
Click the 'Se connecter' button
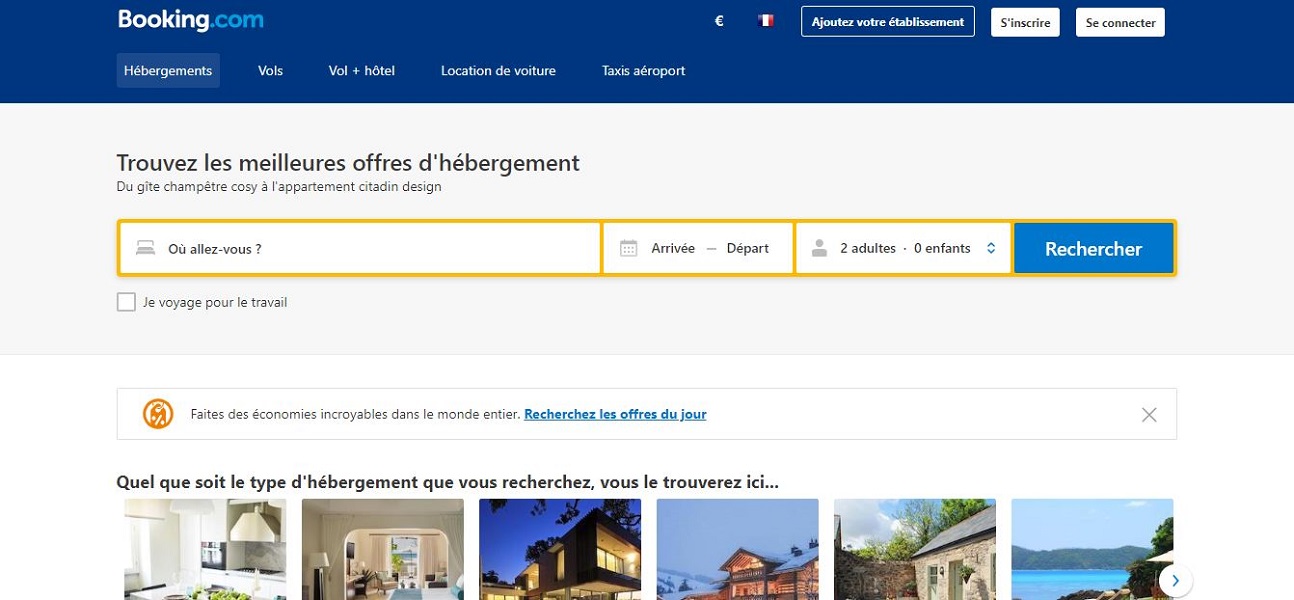pyautogui.click(x=1120, y=22)
